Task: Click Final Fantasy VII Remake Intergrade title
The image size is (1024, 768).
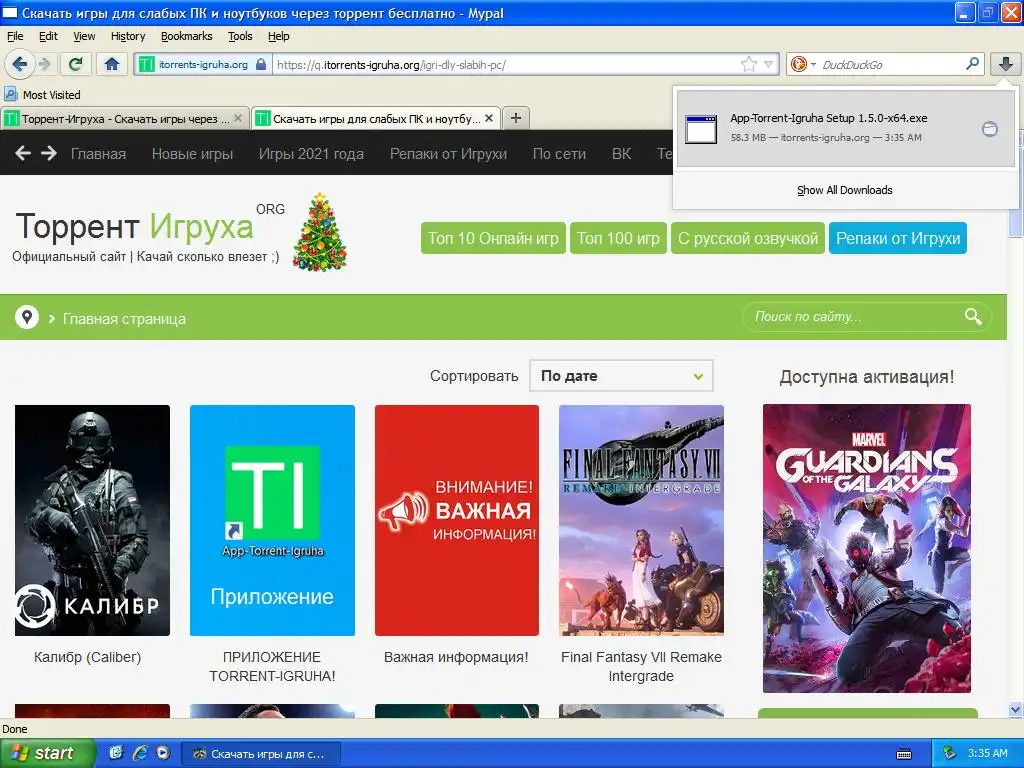Action: tap(641, 666)
